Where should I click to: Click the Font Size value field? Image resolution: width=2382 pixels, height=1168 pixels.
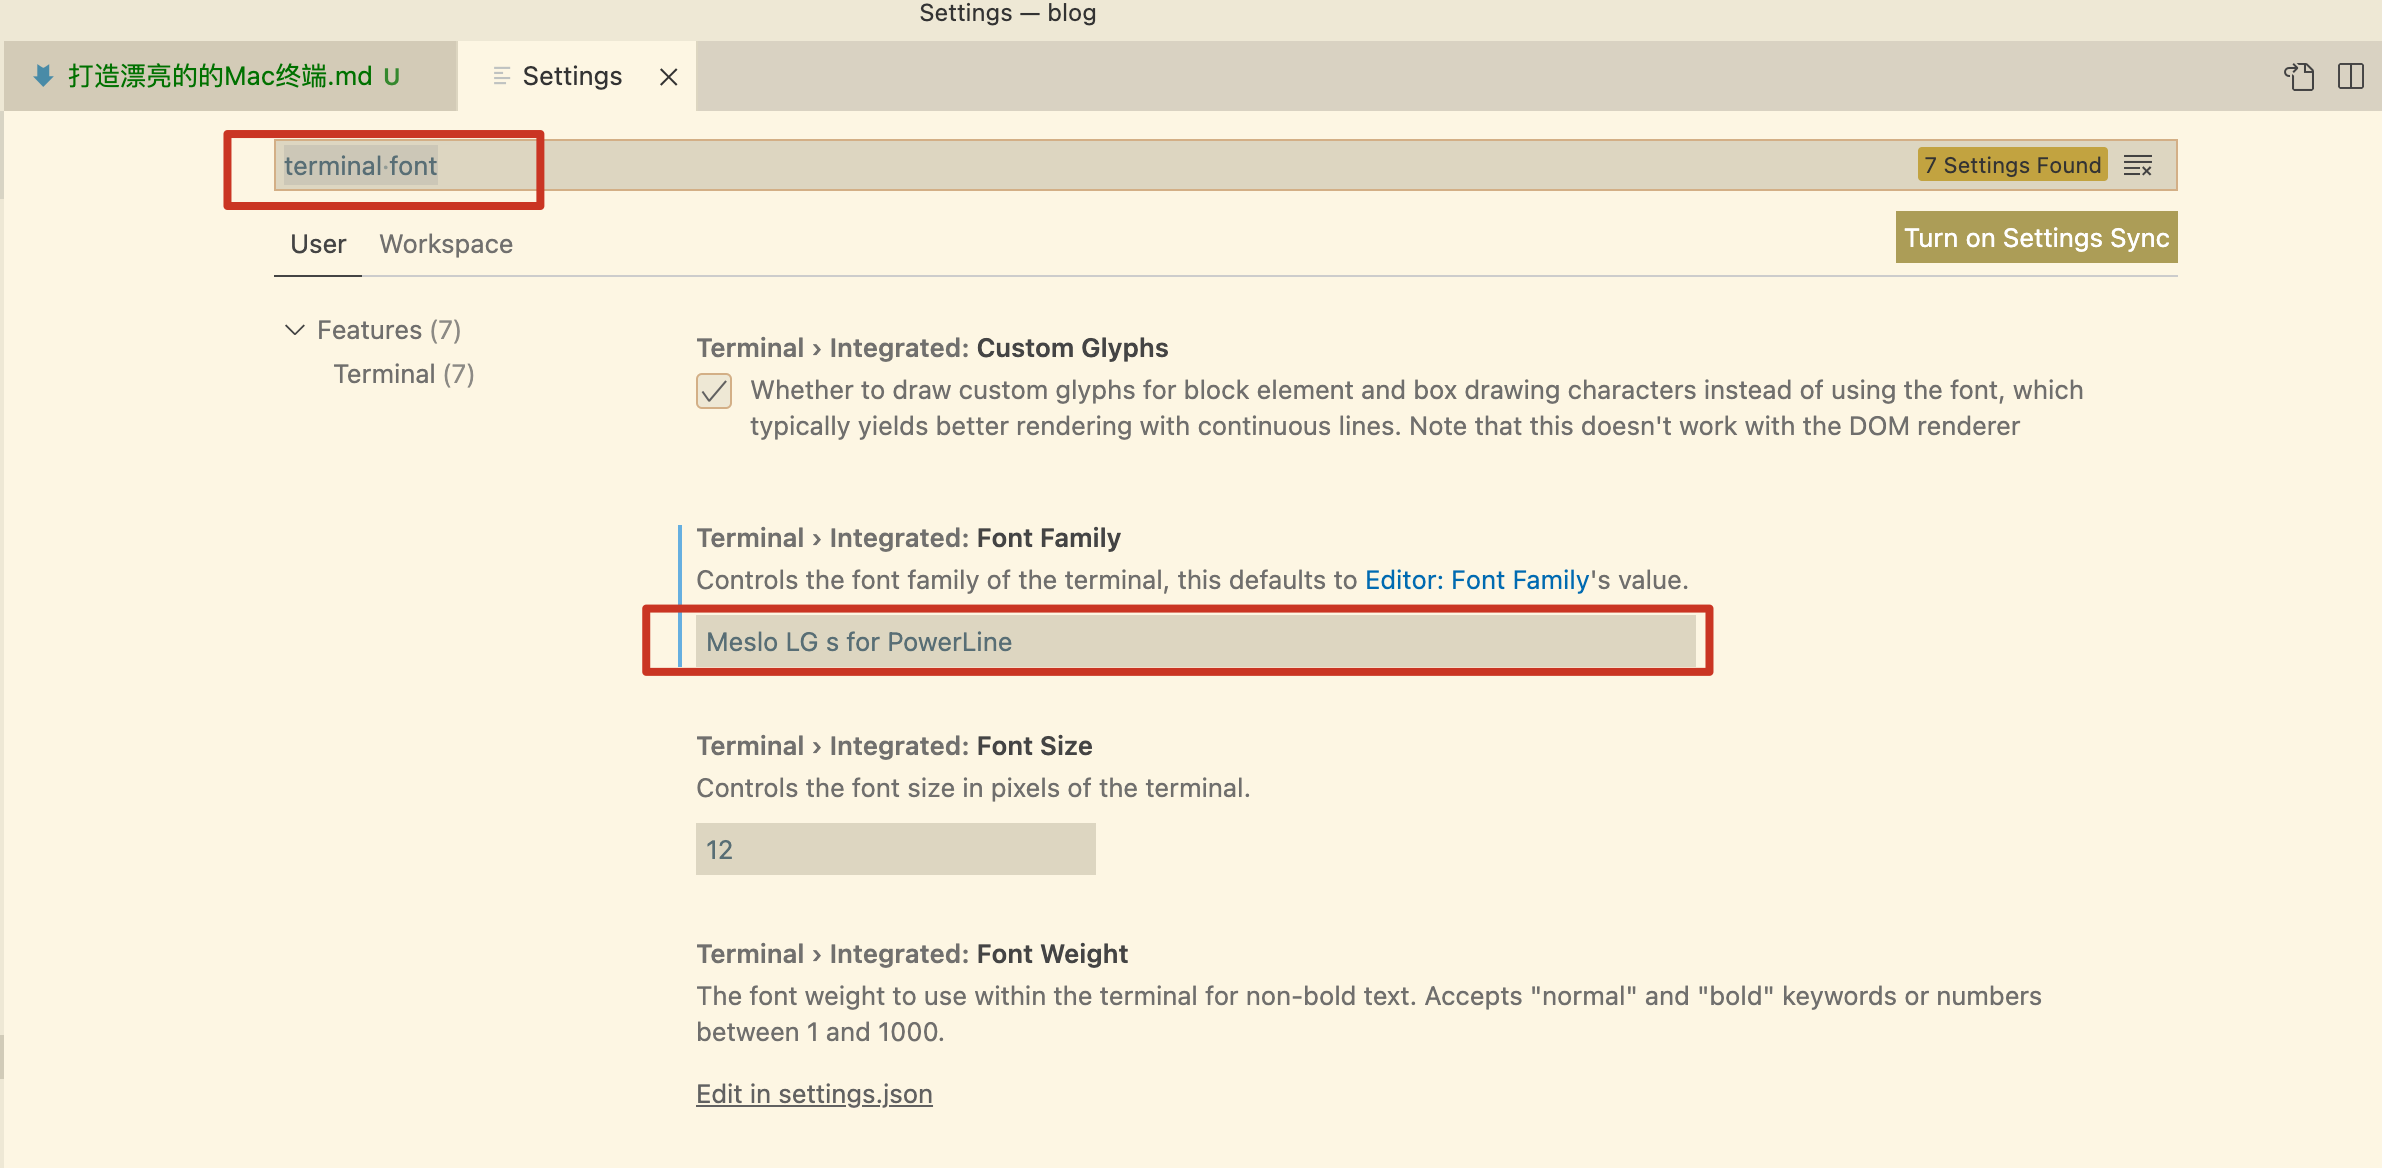coord(895,850)
